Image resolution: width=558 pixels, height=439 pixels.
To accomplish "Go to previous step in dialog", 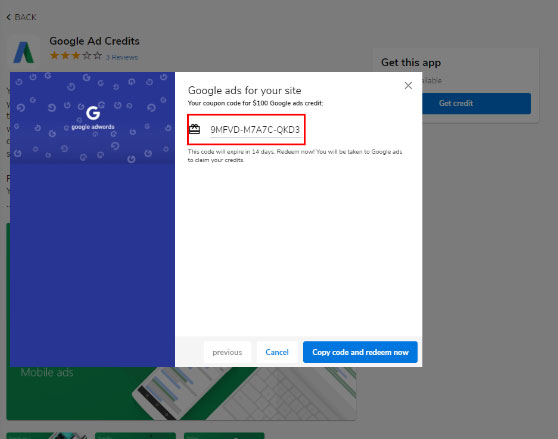I will [227, 352].
